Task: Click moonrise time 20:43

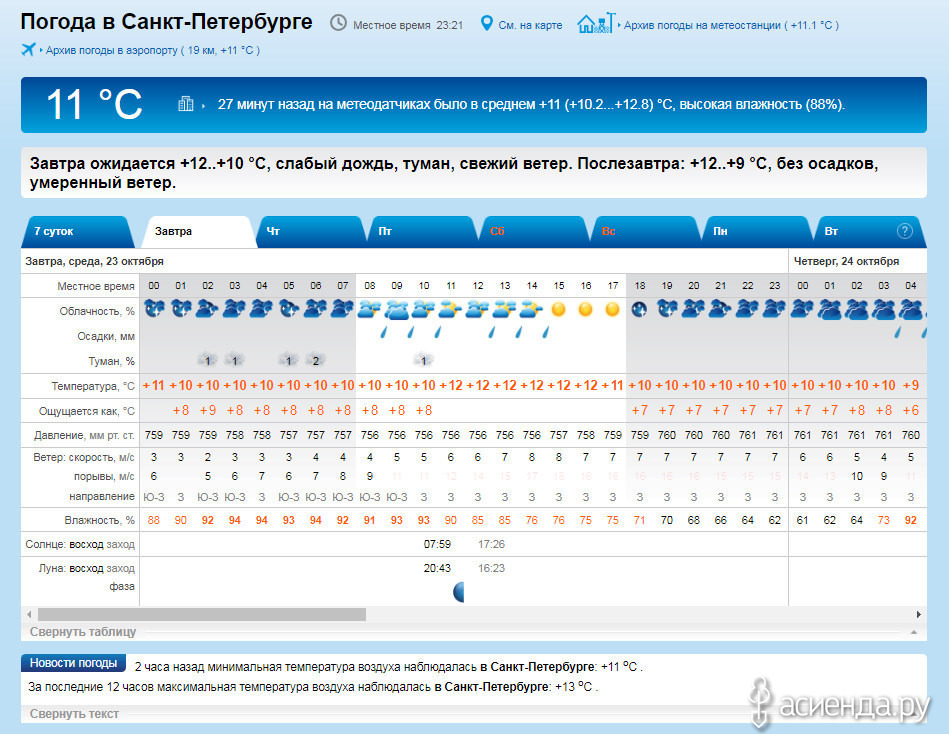Action: click(437, 568)
